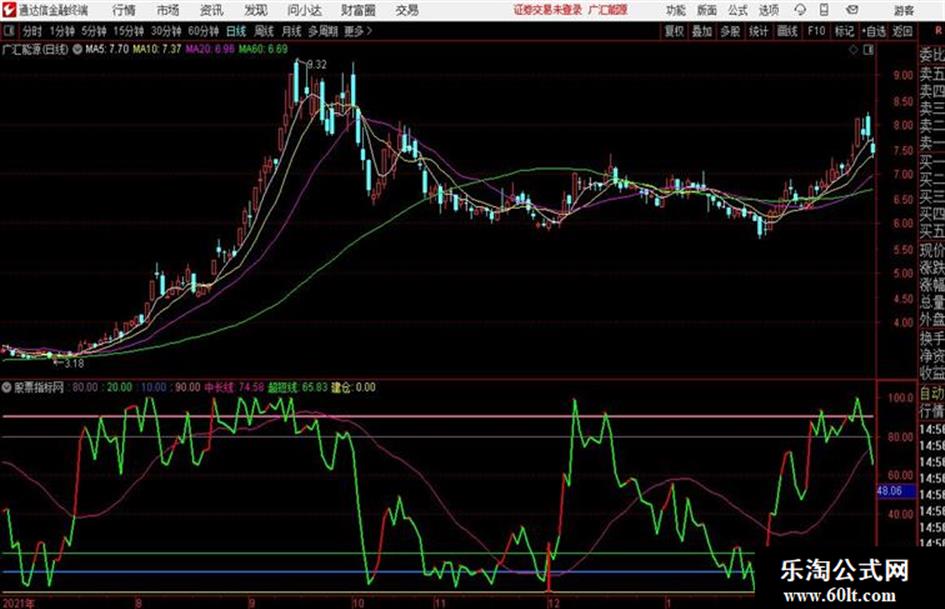Open the round settings icon beside 广汇能源(日线)
Screen dimensions: 945x609
(77, 49)
